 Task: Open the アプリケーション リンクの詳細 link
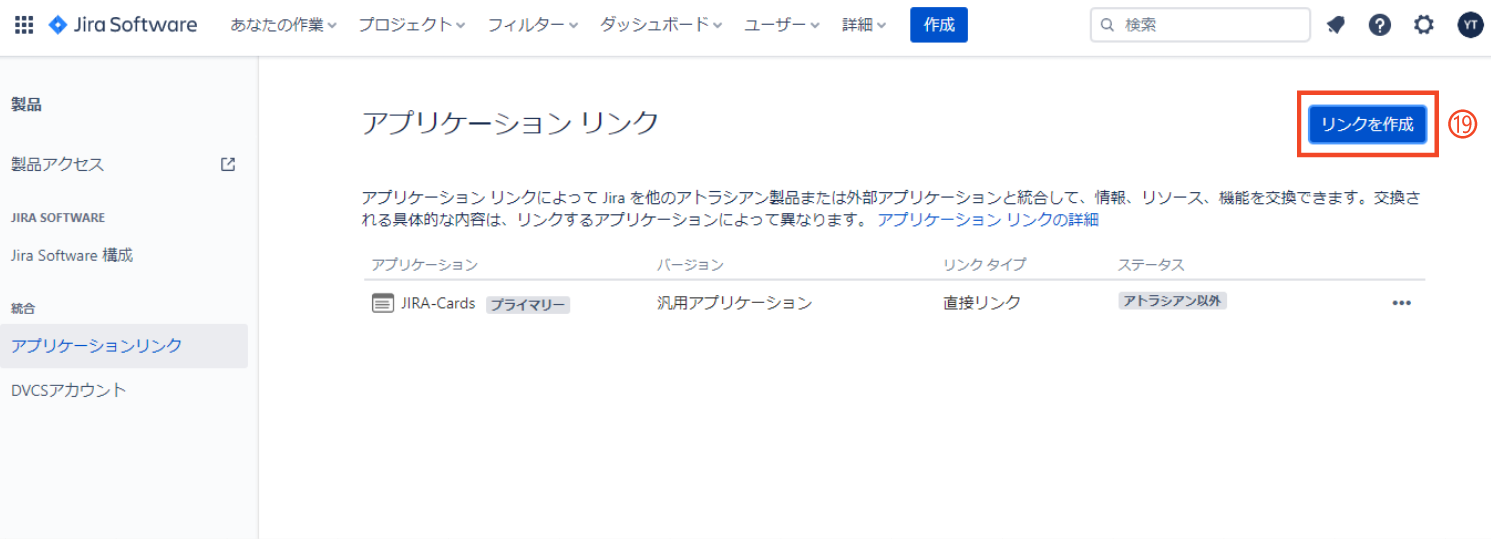tap(988, 220)
